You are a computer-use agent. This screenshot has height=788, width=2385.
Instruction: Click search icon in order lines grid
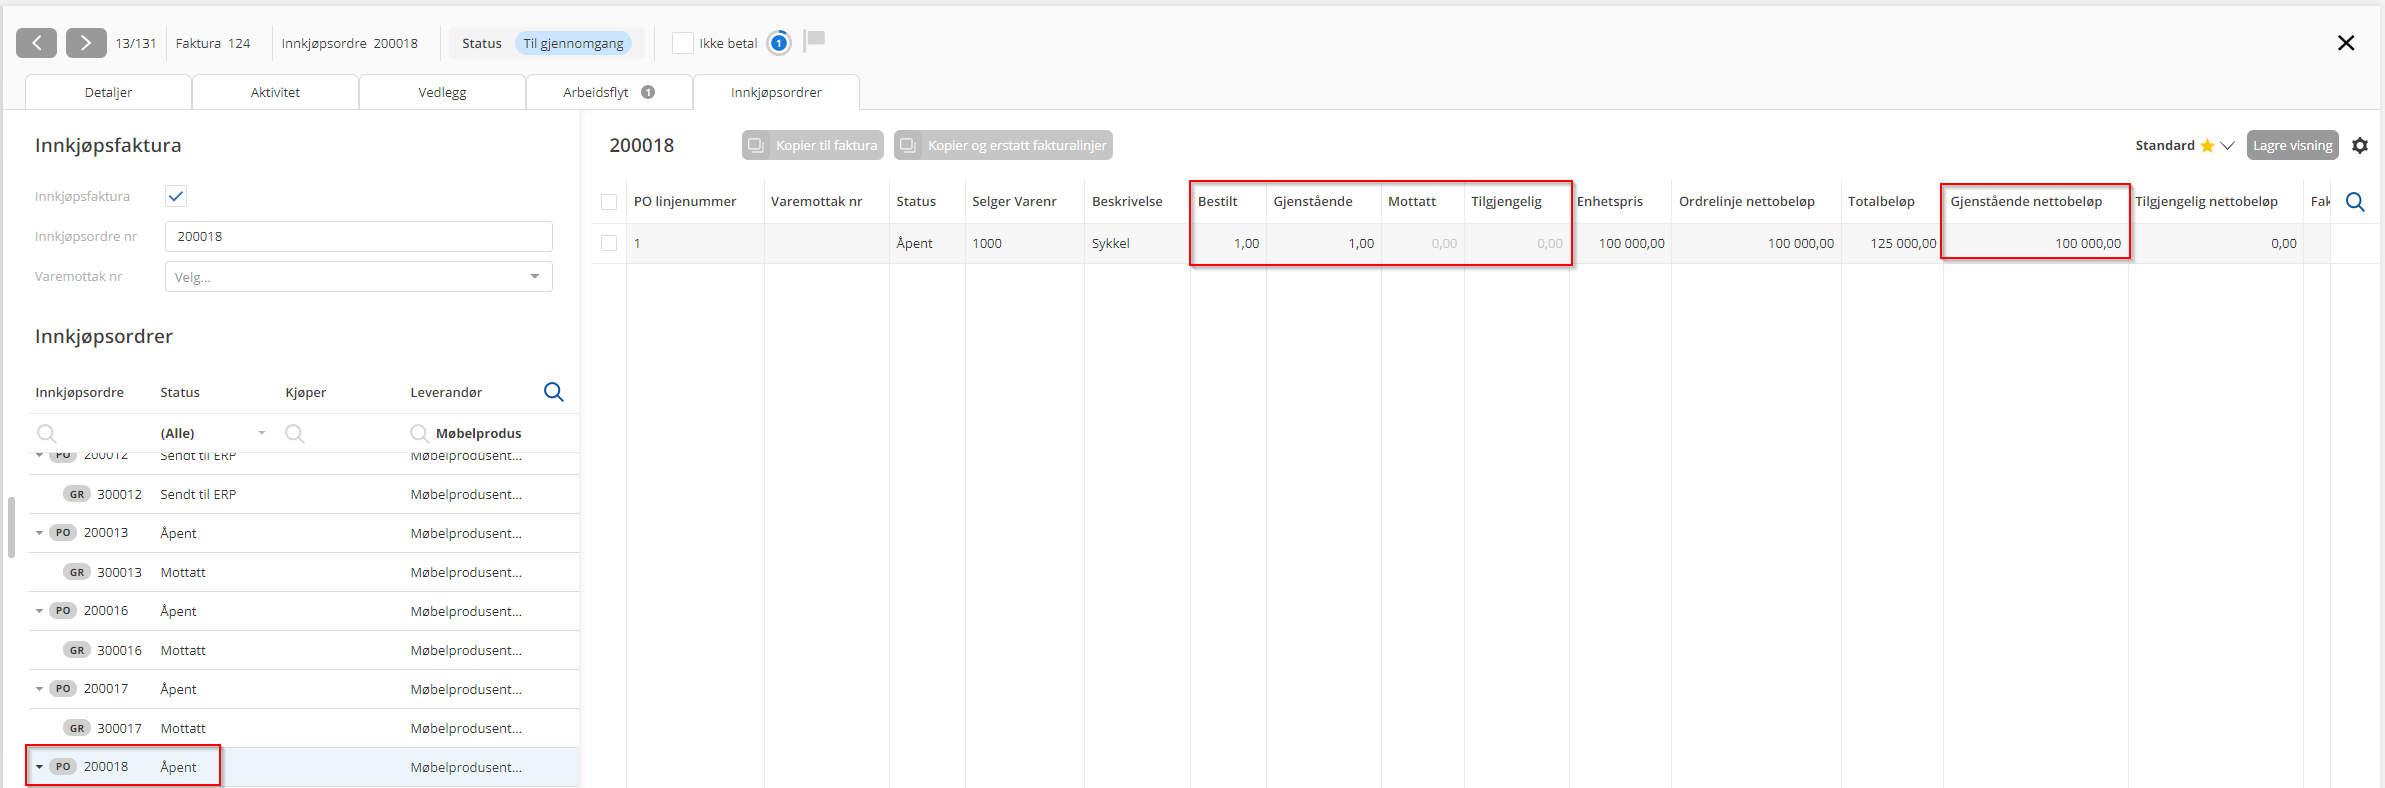(x=2355, y=202)
